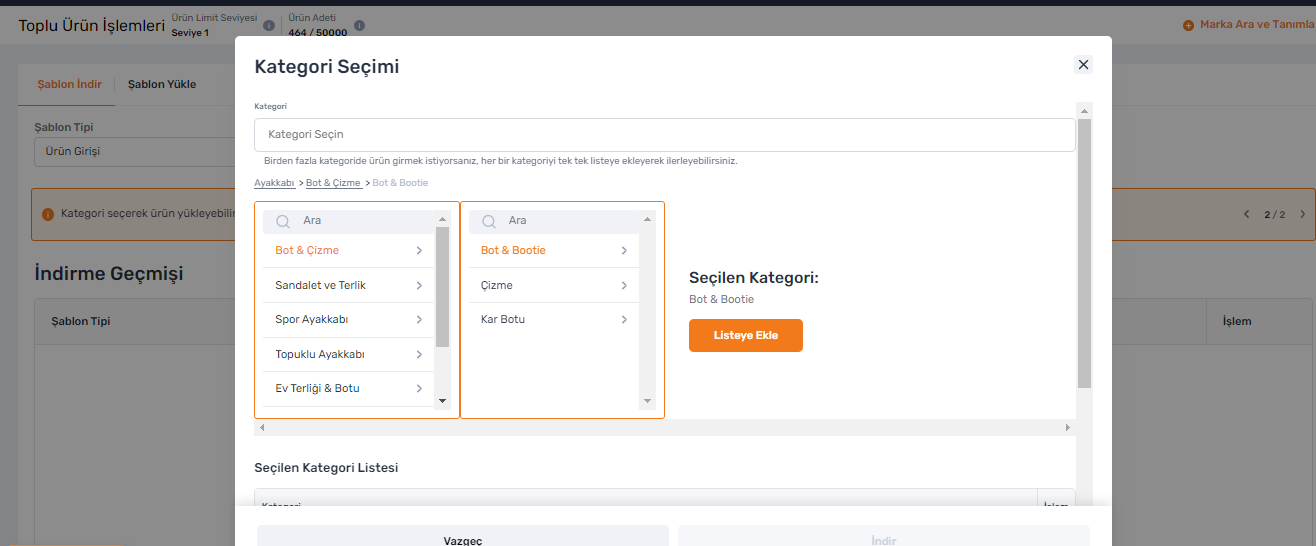Select Topuklu Ayakkabı category

click(x=349, y=355)
